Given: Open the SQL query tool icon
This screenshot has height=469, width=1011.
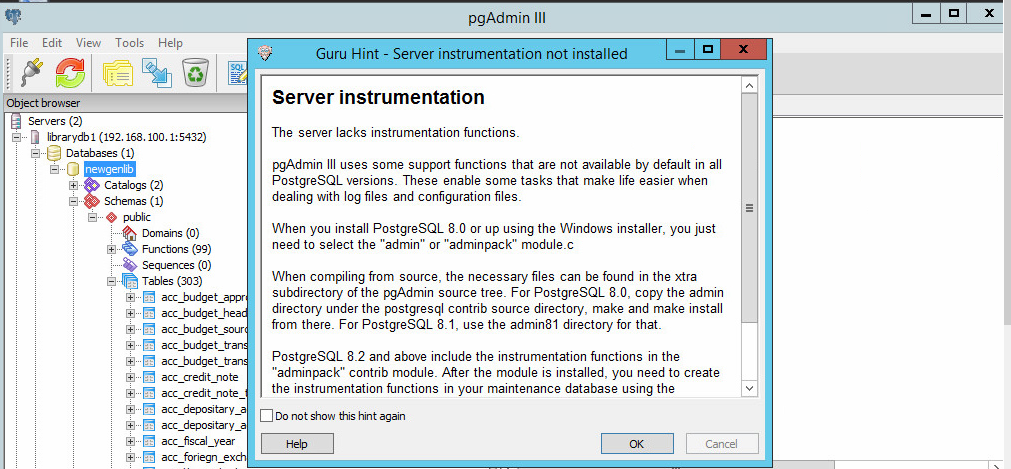Looking at the screenshot, I should pyautogui.click(x=237, y=72).
